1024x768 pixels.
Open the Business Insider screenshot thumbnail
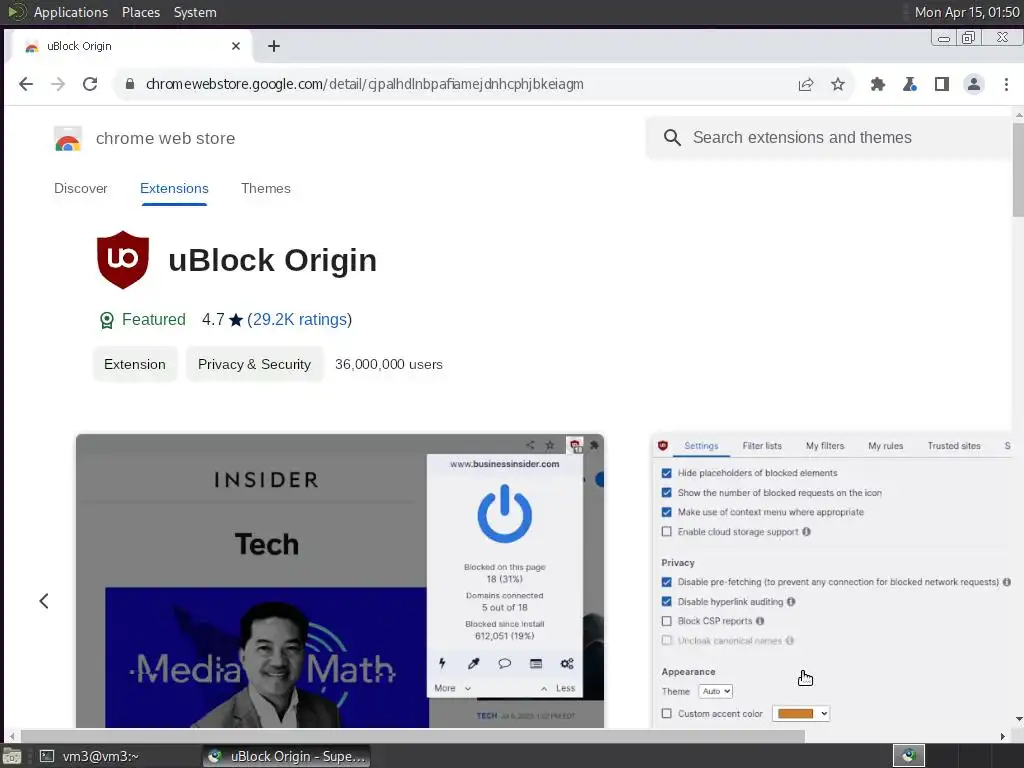(x=340, y=581)
